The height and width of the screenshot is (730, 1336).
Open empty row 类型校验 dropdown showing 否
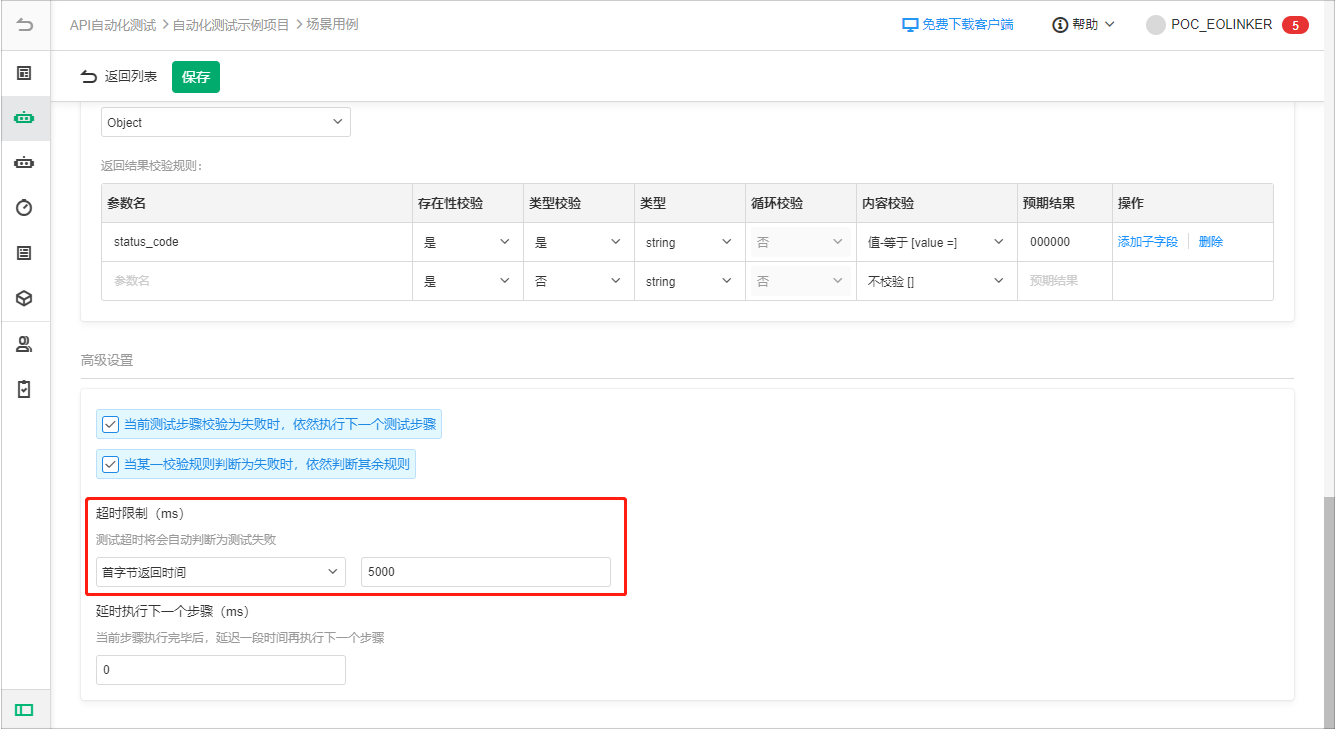(x=578, y=281)
